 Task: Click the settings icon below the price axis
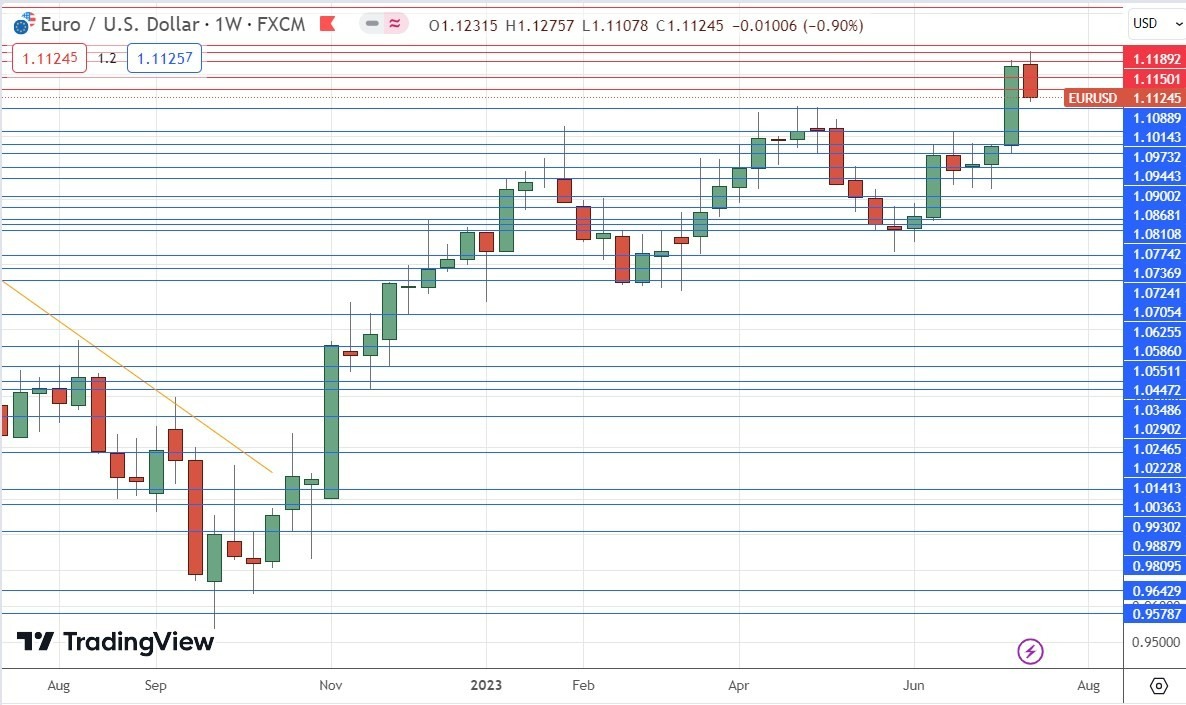[x=1159, y=686]
